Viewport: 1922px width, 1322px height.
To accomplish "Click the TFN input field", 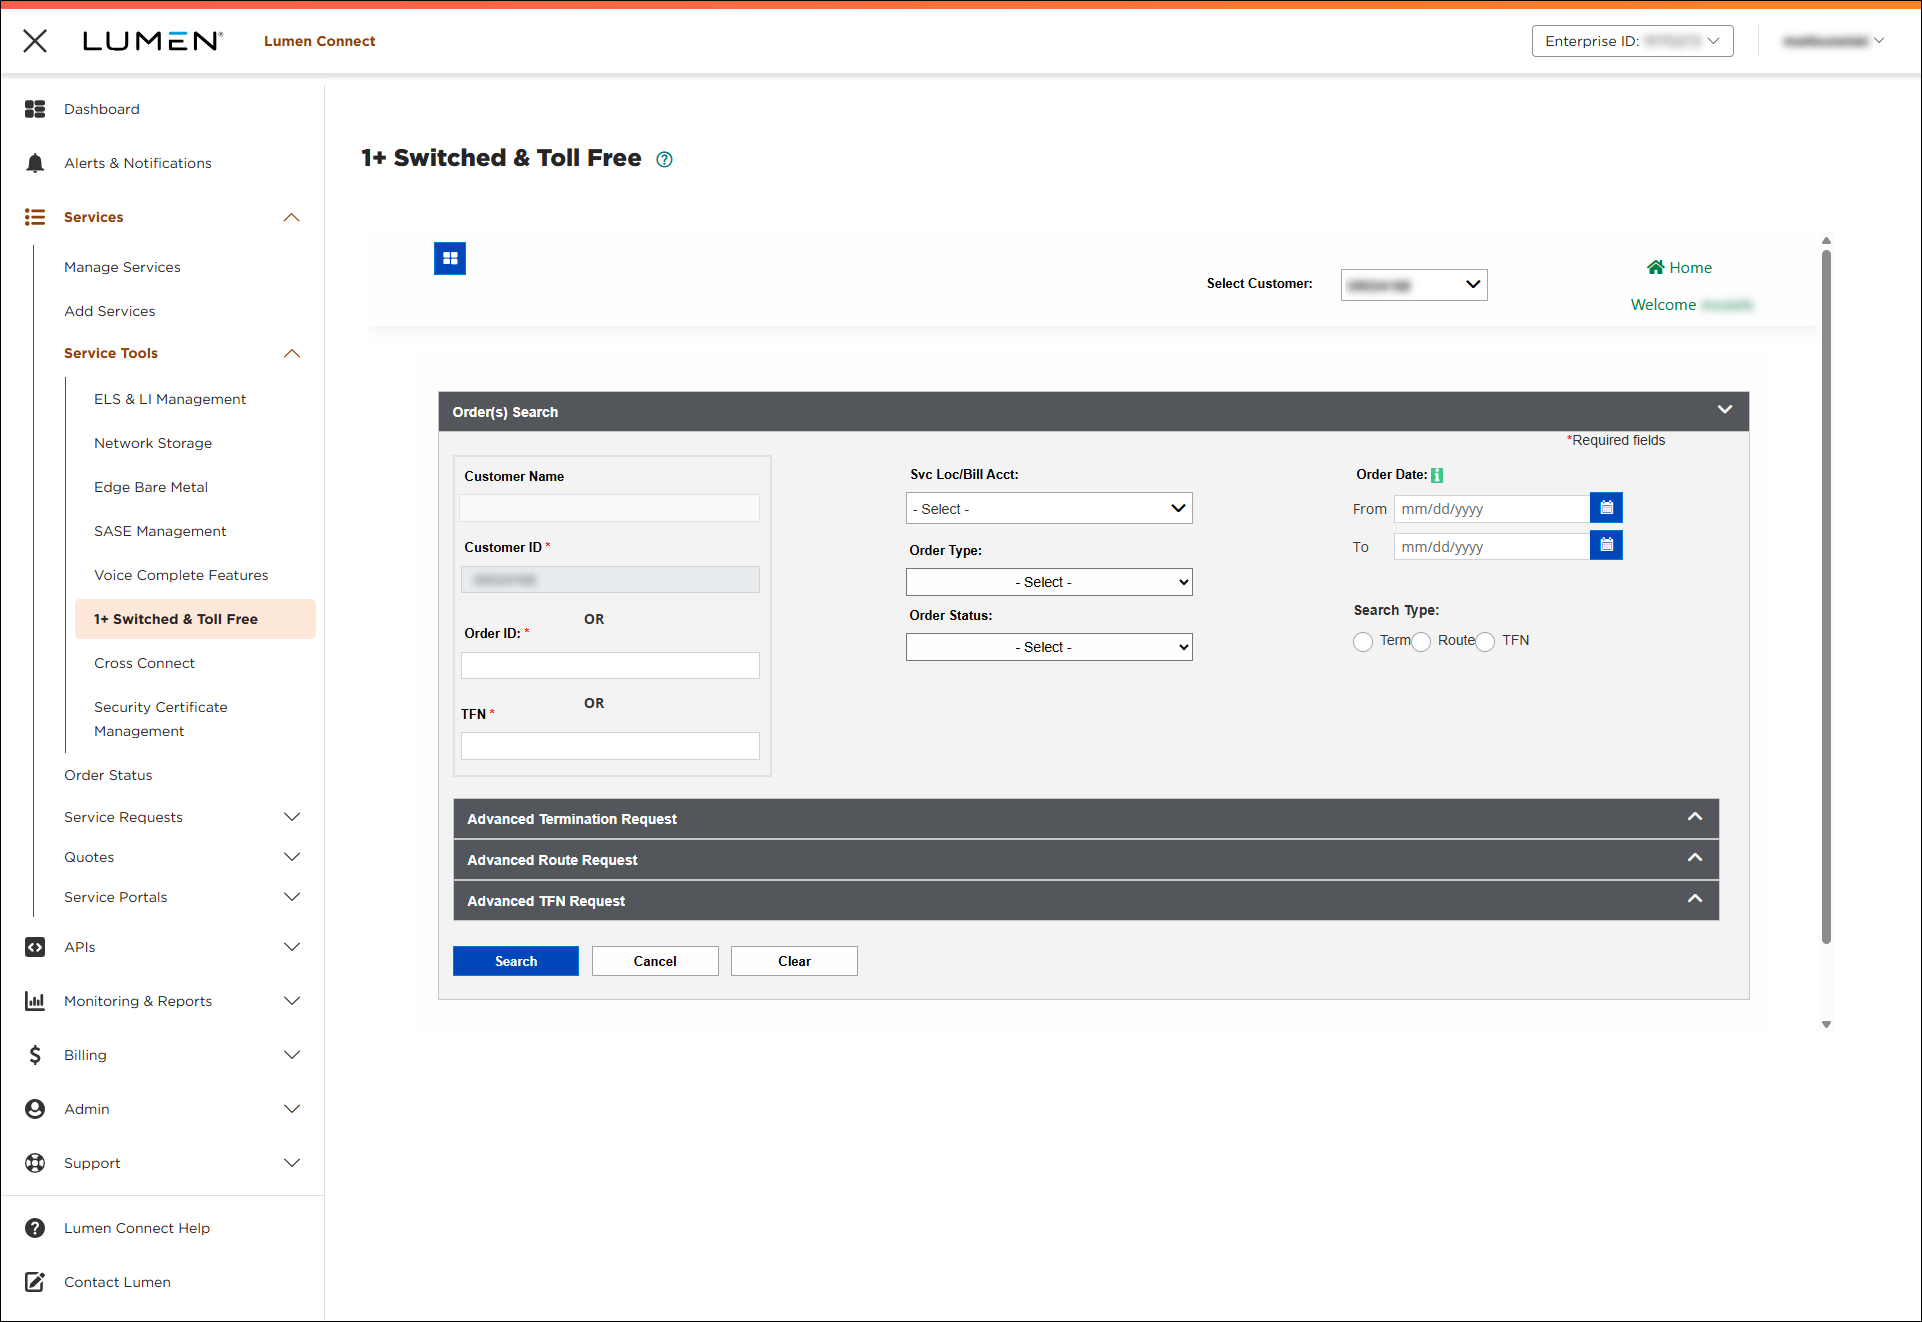I will 610,746.
